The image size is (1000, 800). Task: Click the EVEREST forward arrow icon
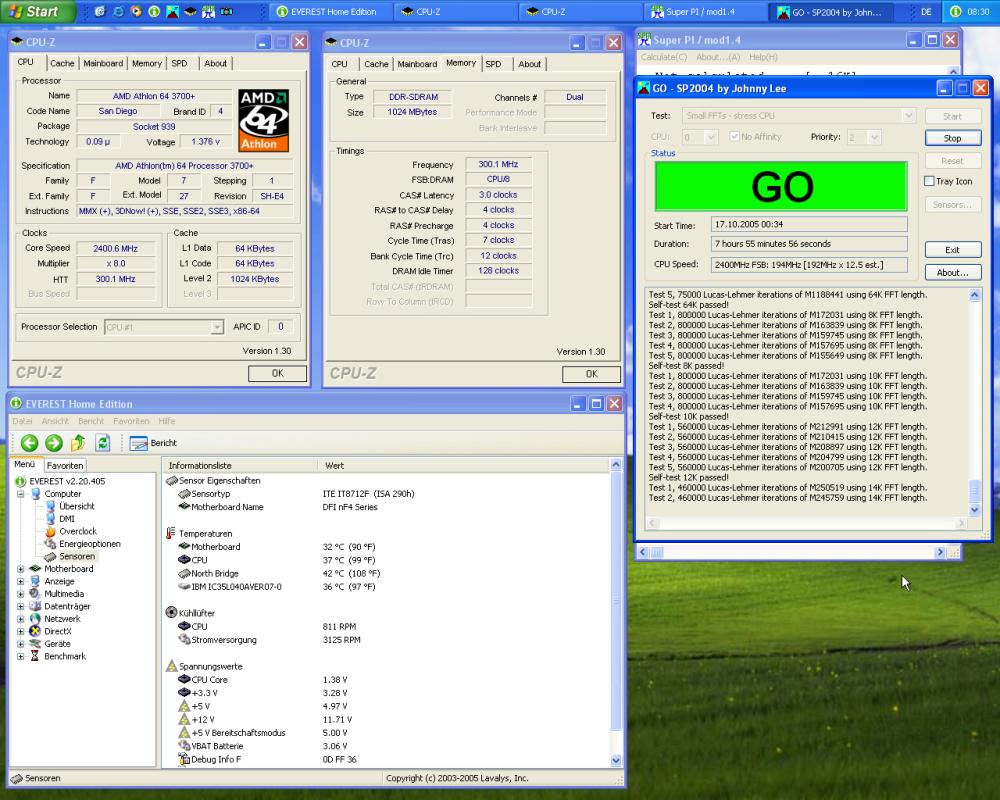[x=54, y=443]
